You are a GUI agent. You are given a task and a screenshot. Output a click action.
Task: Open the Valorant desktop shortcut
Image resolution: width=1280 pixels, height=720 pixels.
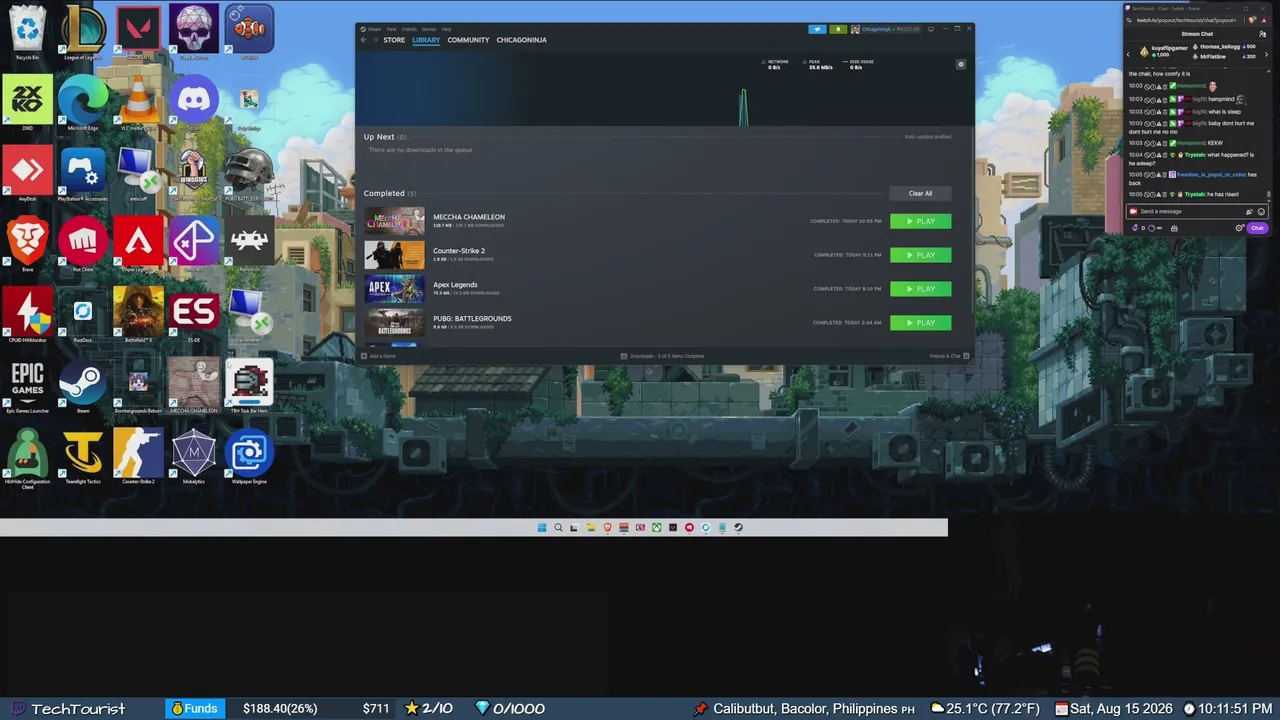[x=138, y=30]
